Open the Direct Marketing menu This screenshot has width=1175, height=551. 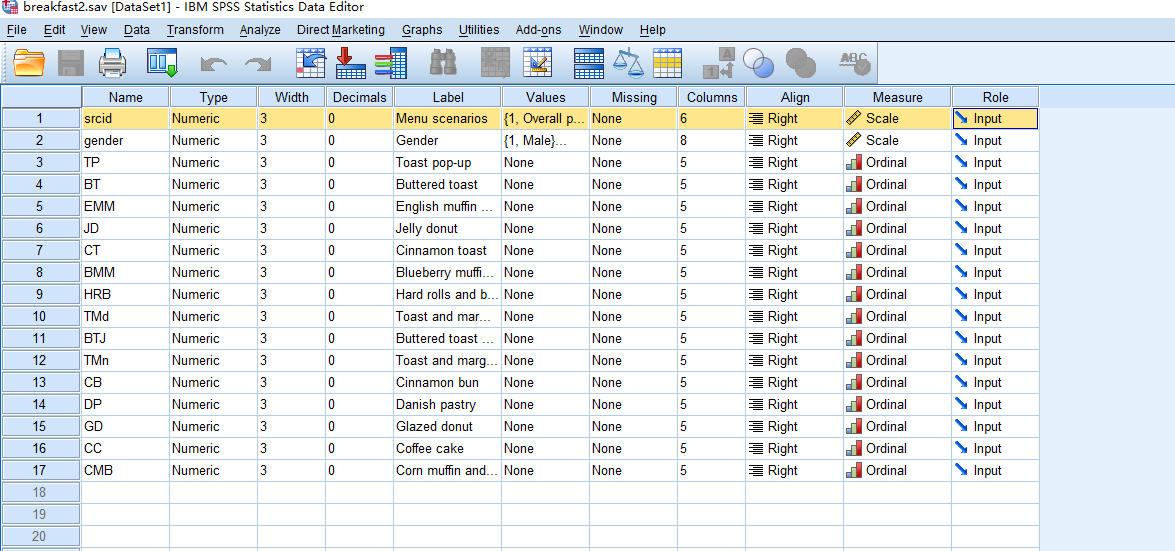pyautogui.click(x=340, y=30)
